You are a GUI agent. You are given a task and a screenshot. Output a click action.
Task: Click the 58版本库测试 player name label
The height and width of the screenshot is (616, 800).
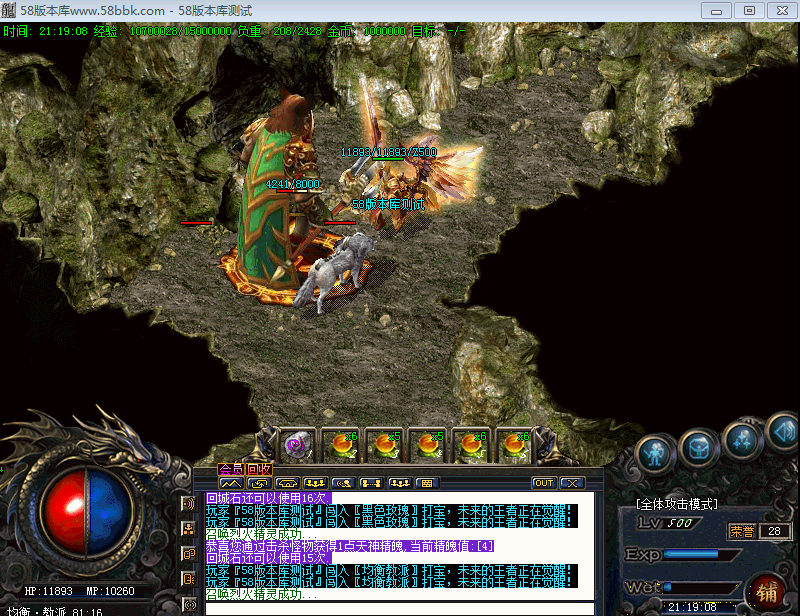click(388, 205)
